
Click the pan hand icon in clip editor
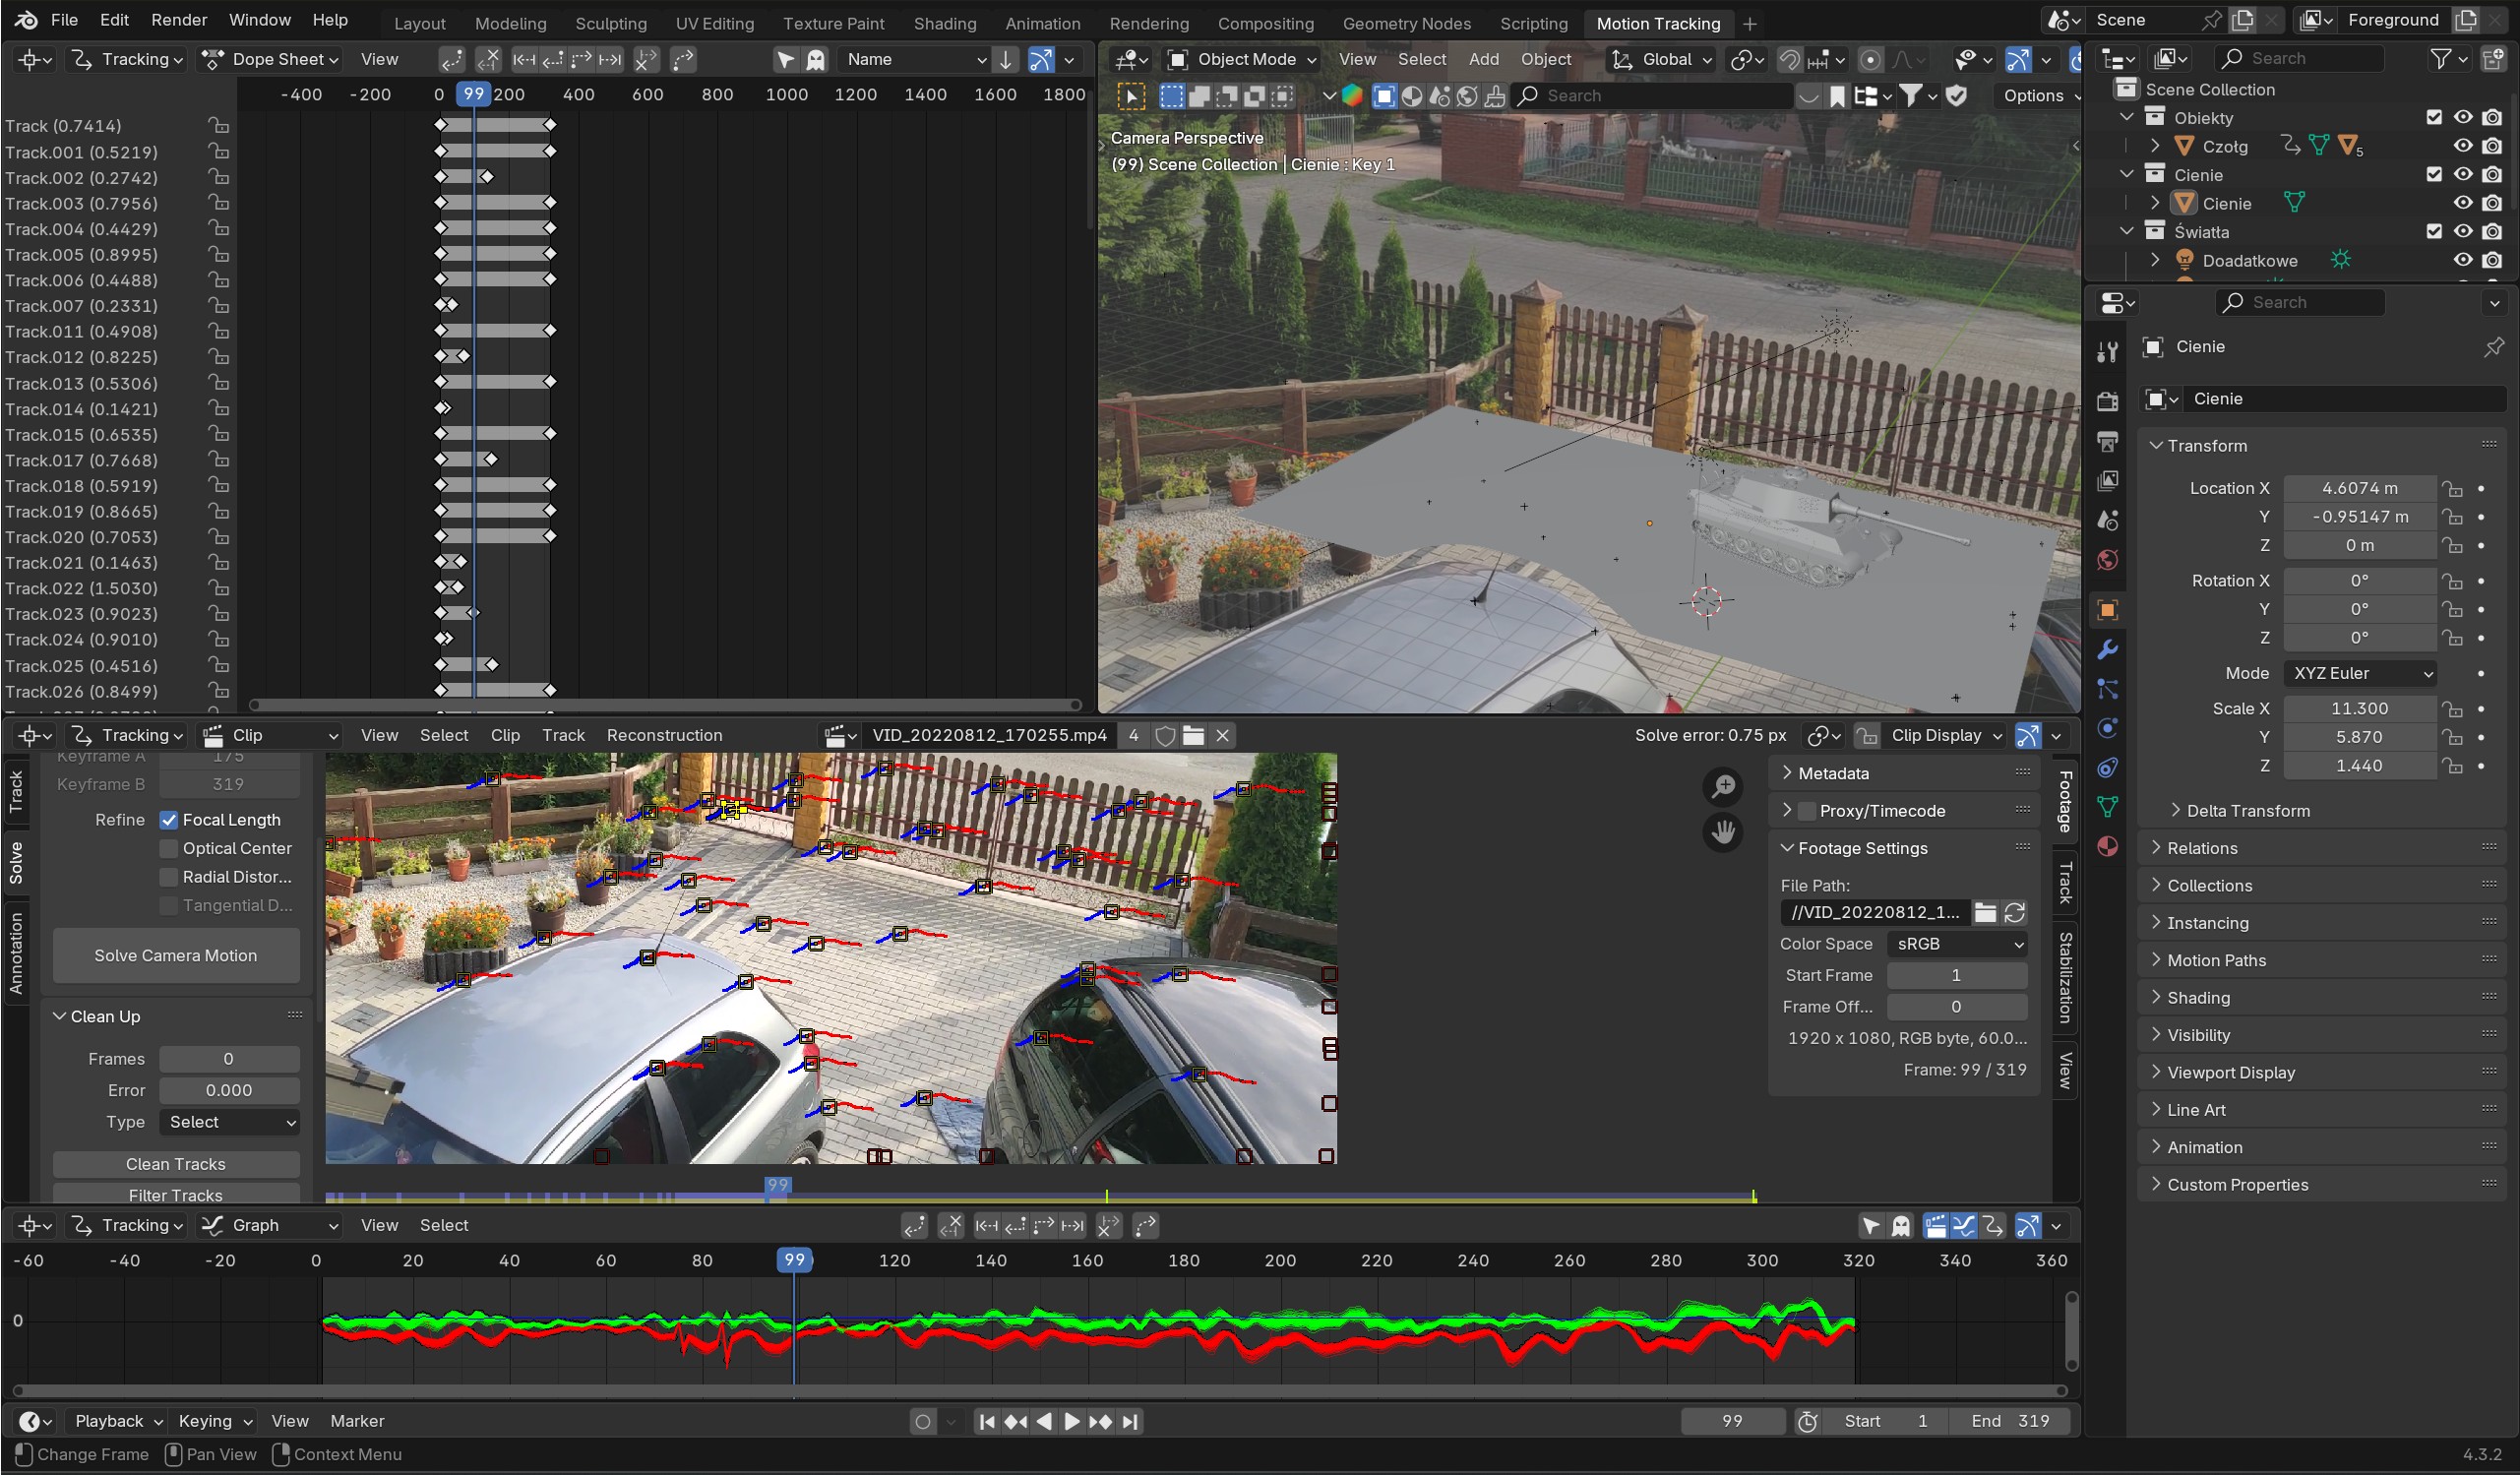[x=1723, y=832]
